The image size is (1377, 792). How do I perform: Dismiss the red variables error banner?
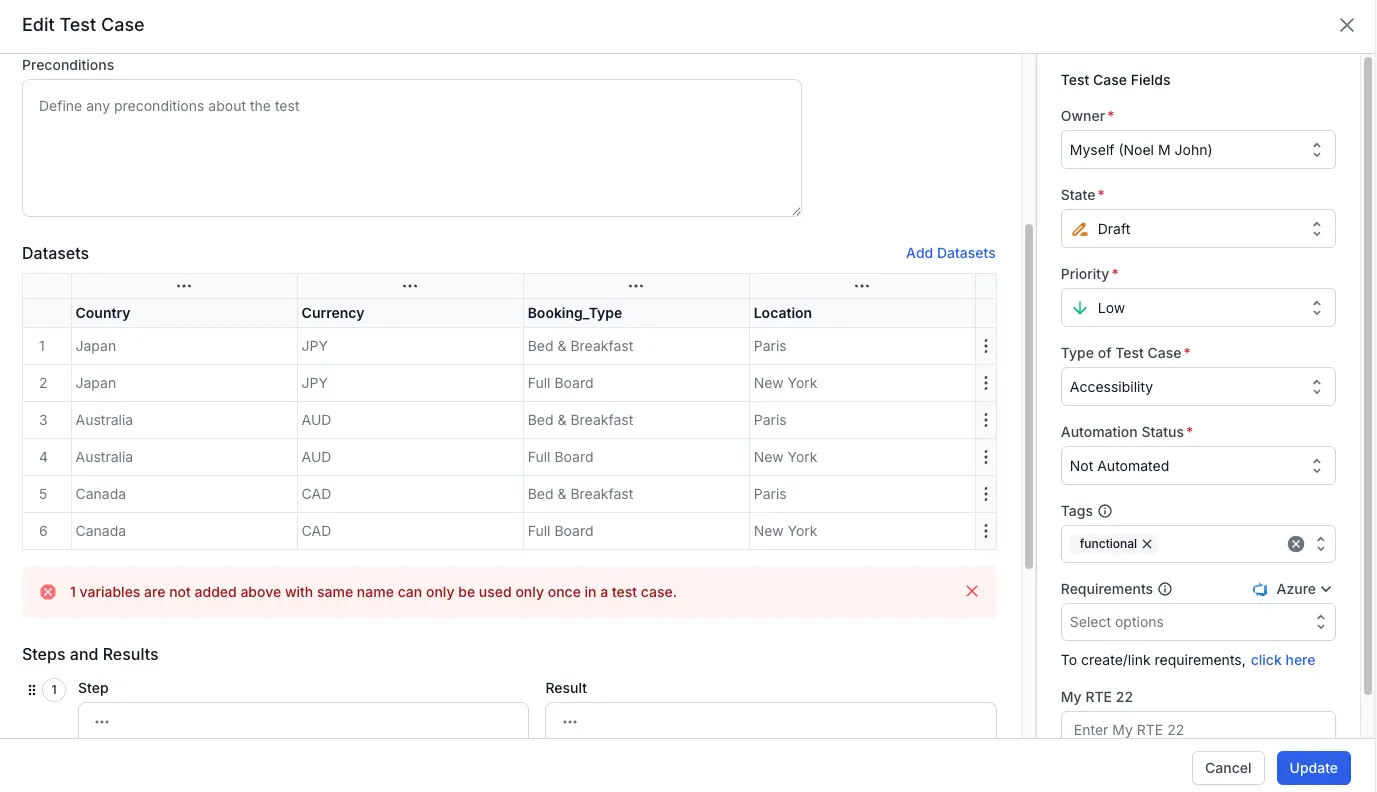point(971,592)
